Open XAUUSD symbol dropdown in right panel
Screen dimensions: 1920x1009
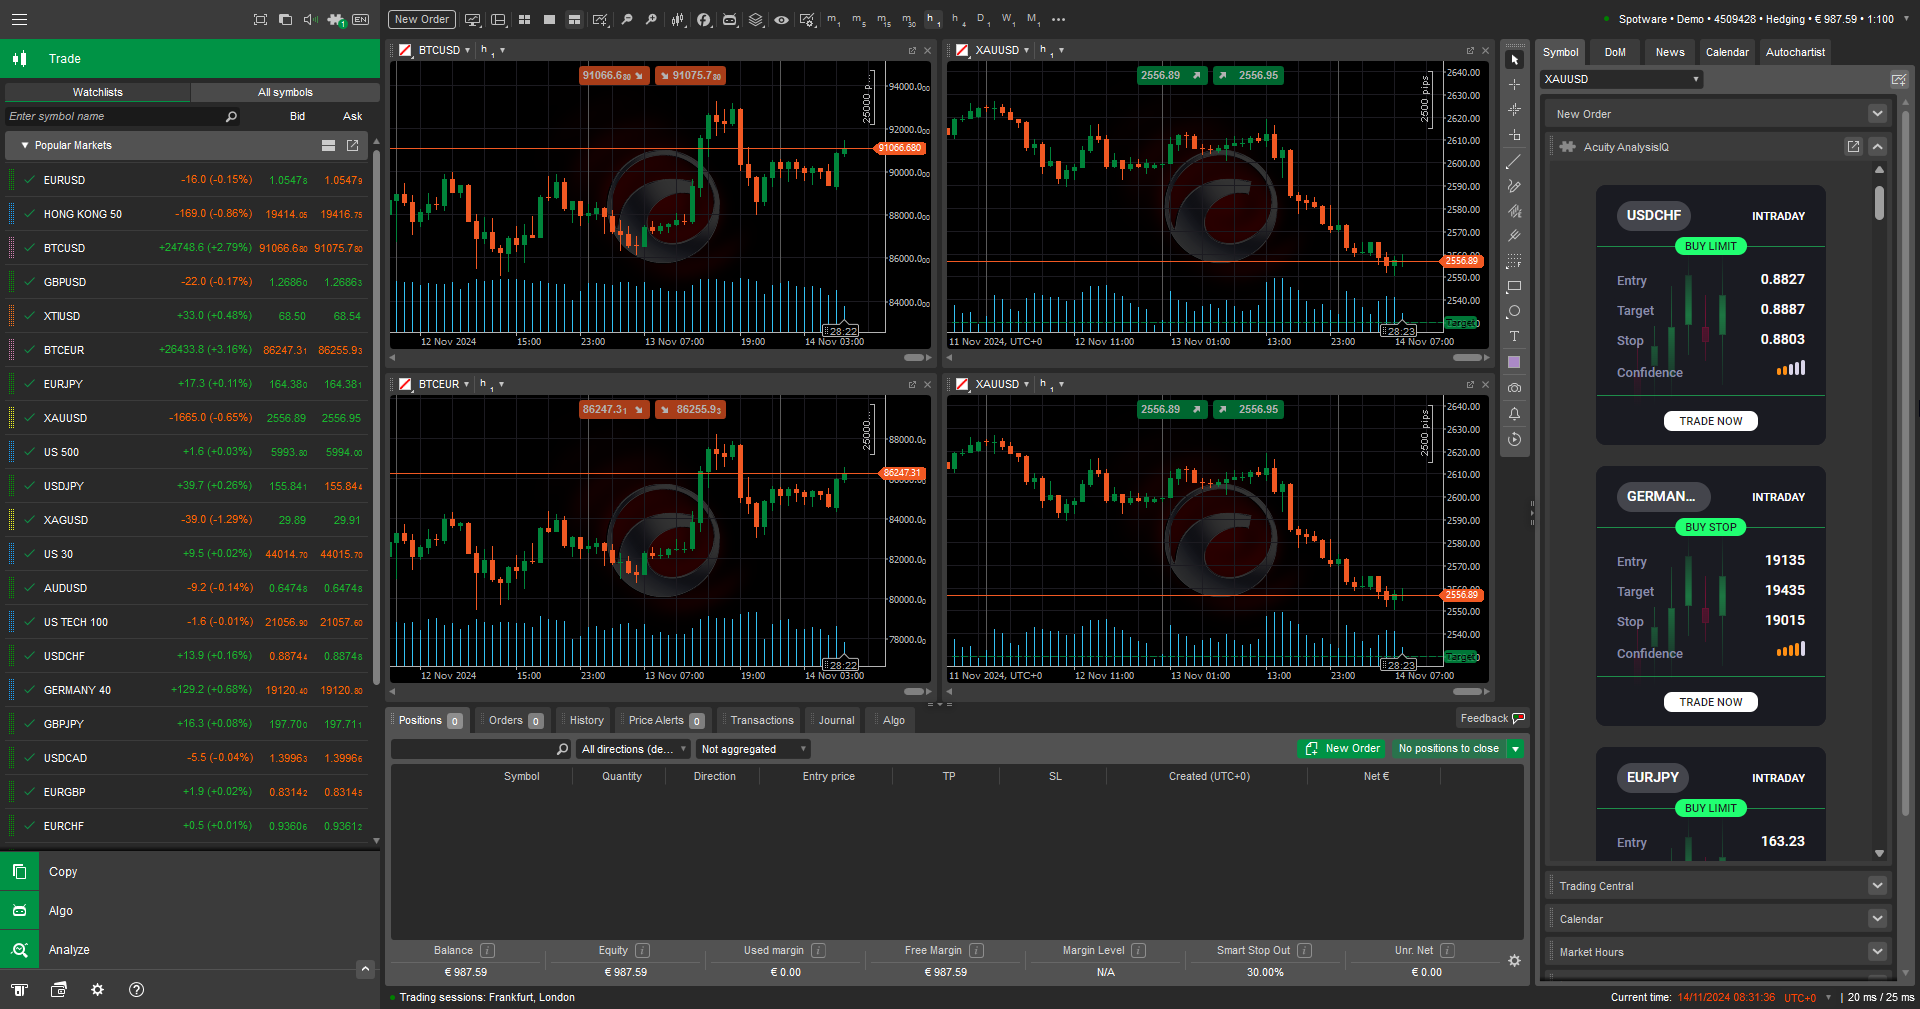tap(1621, 79)
